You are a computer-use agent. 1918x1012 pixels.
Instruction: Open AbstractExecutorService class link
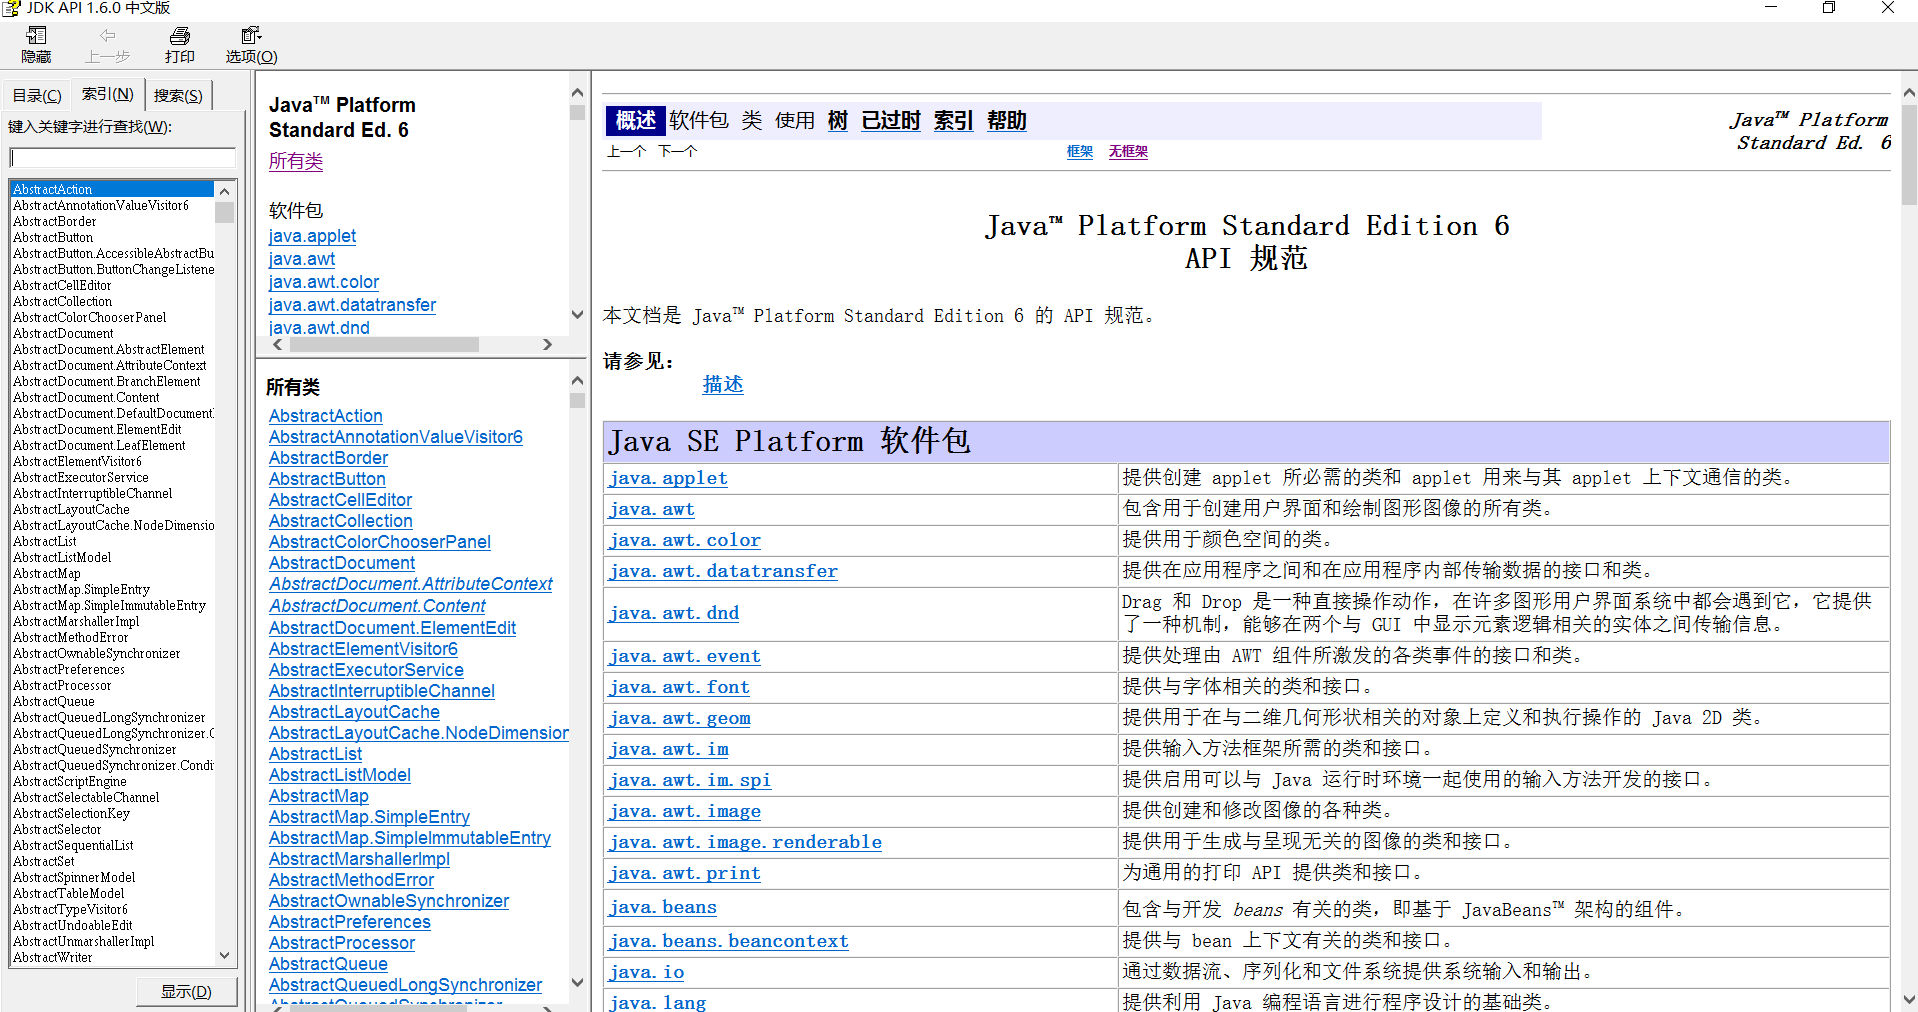(x=366, y=670)
